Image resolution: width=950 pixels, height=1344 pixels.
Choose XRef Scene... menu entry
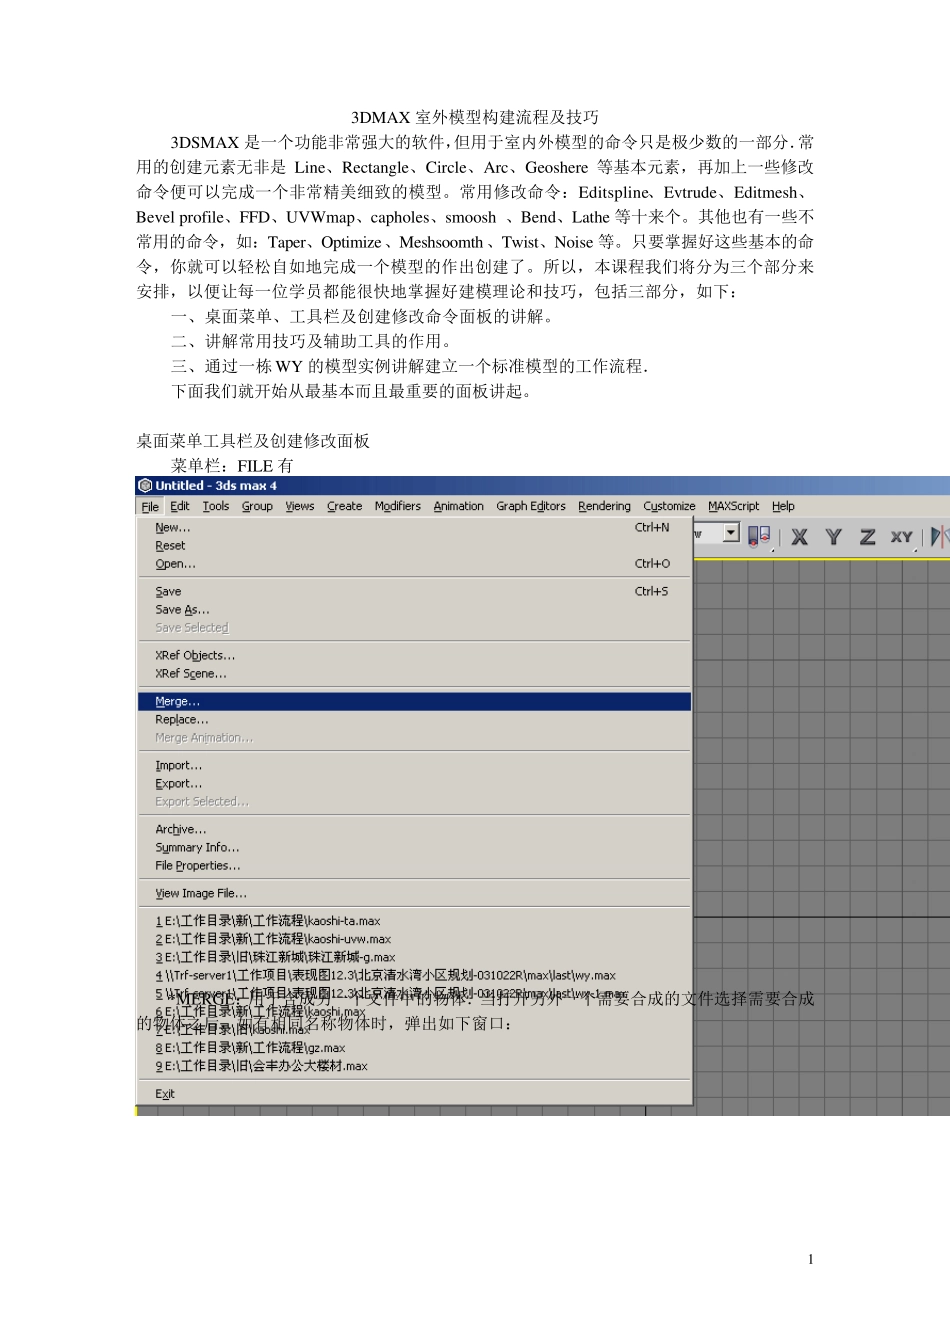point(414,674)
